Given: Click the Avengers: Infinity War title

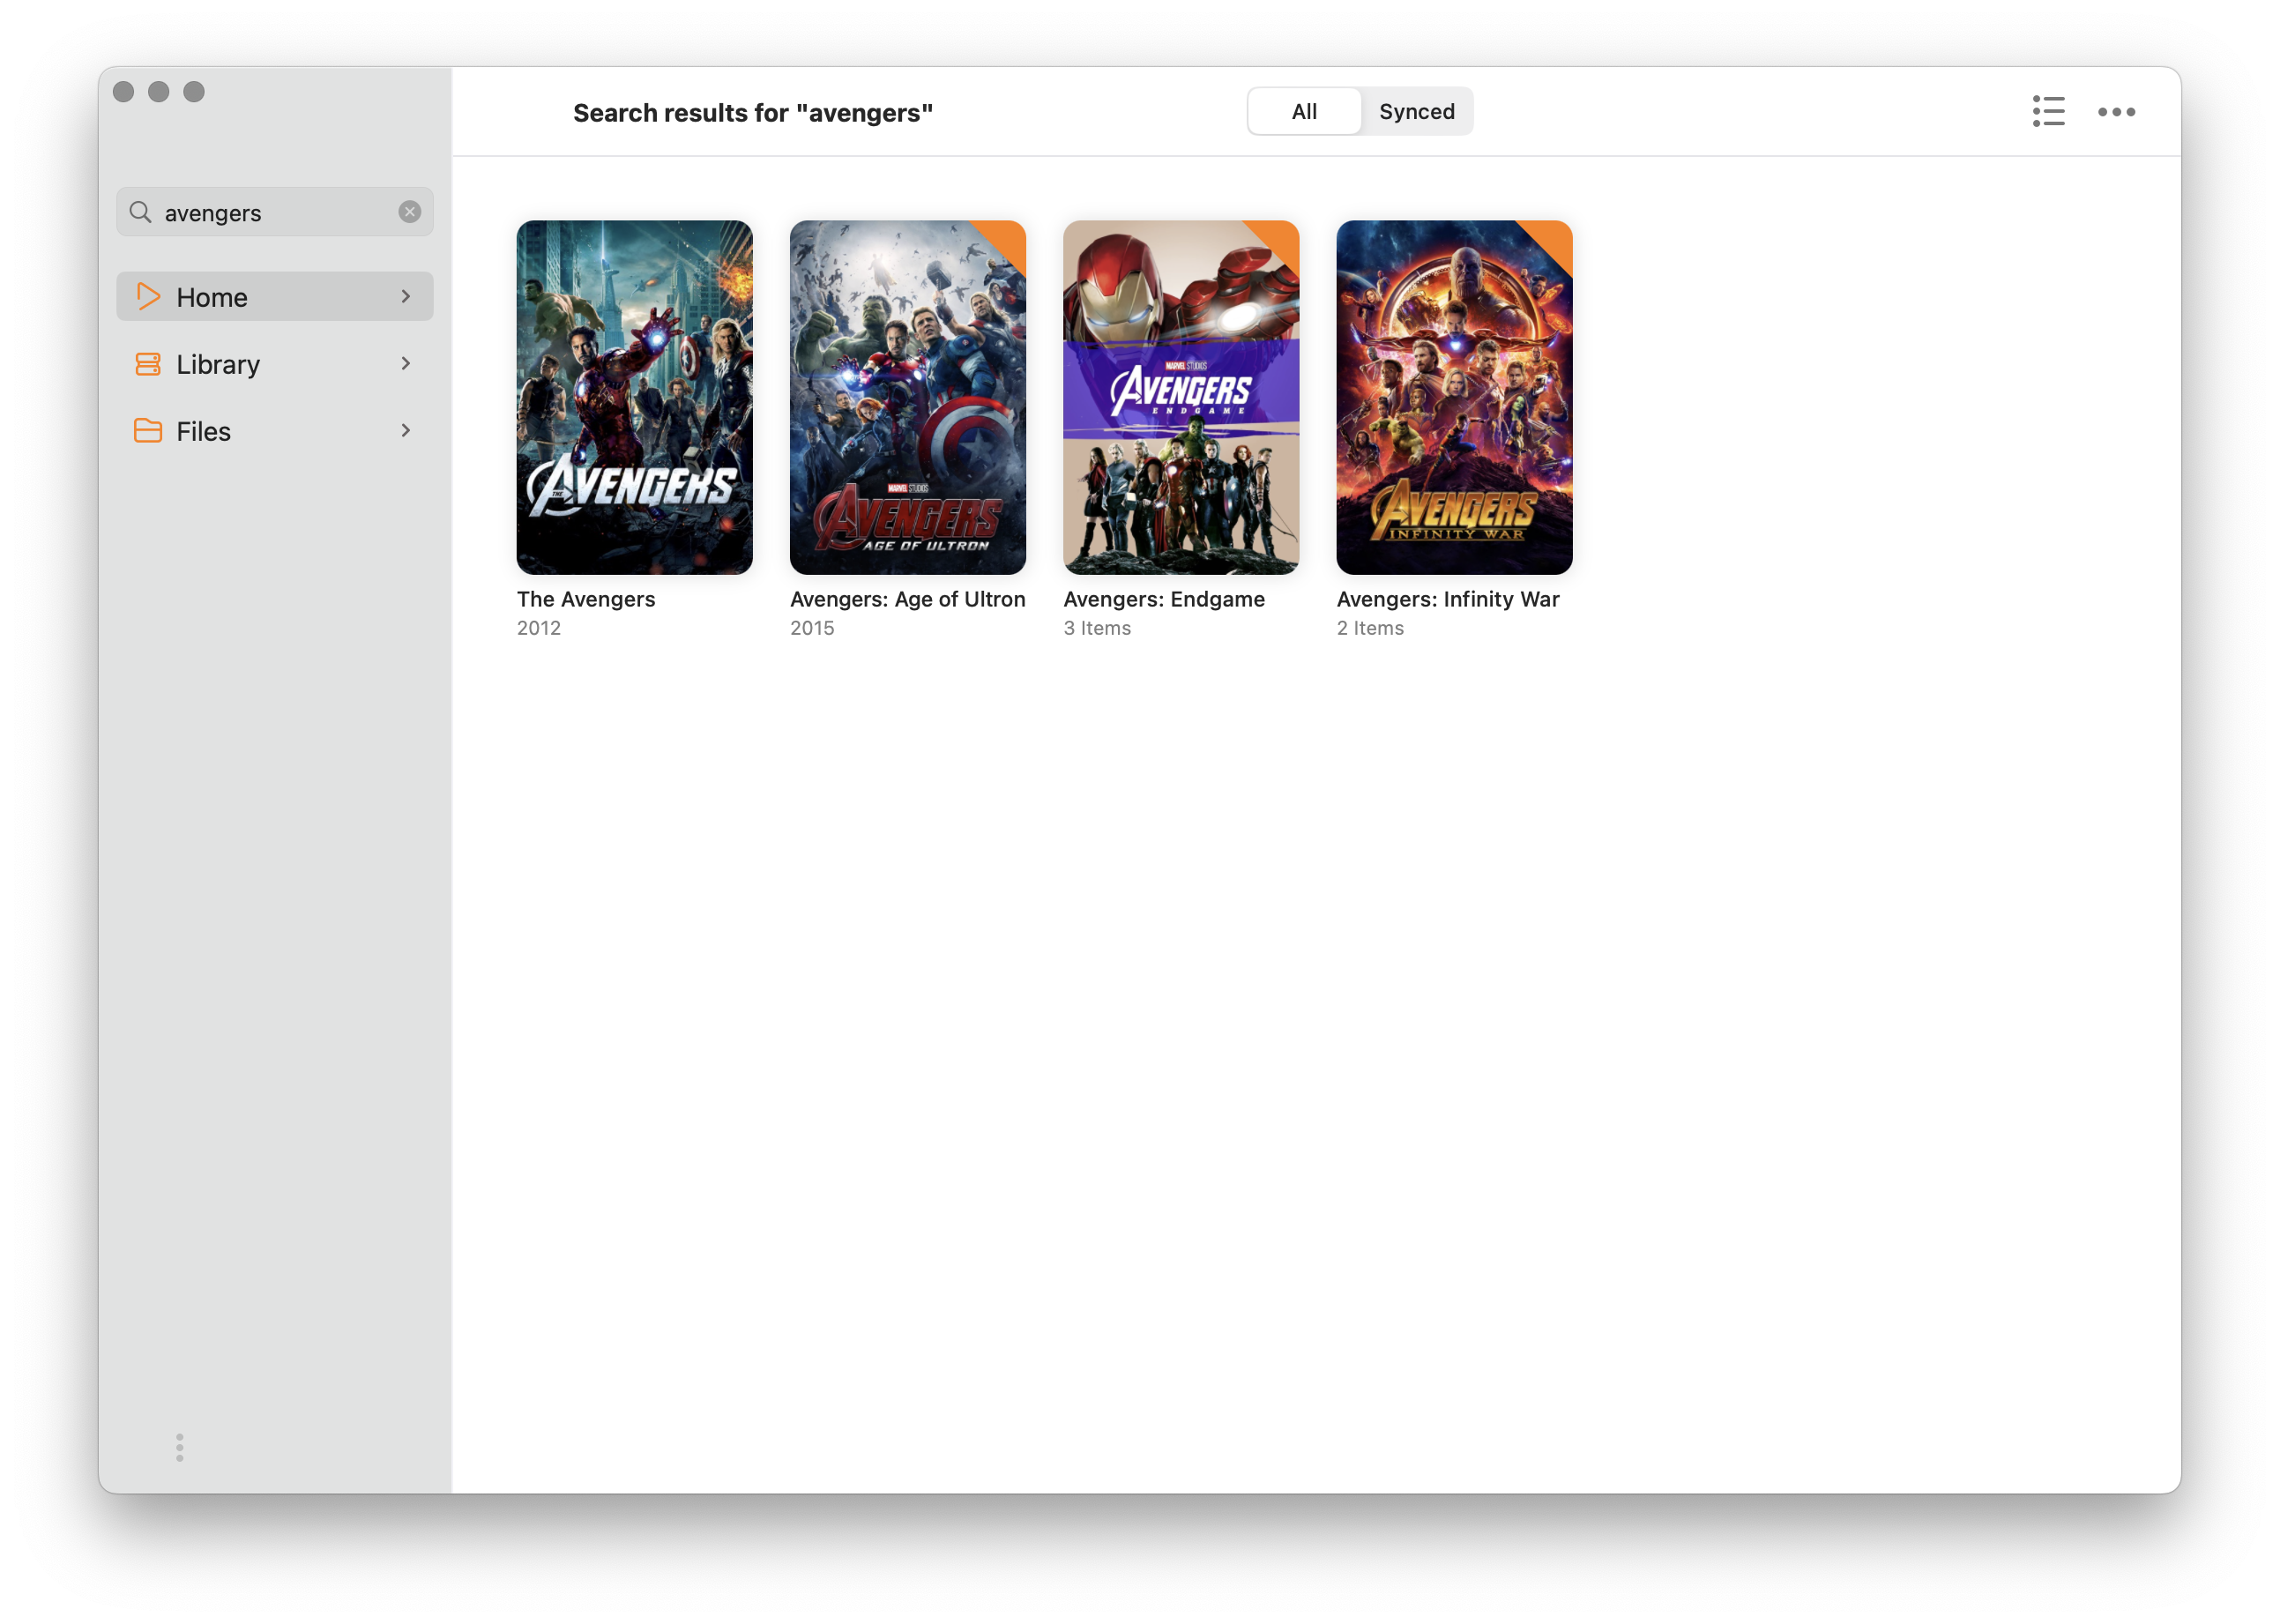Looking at the screenshot, I should pyautogui.click(x=1447, y=599).
